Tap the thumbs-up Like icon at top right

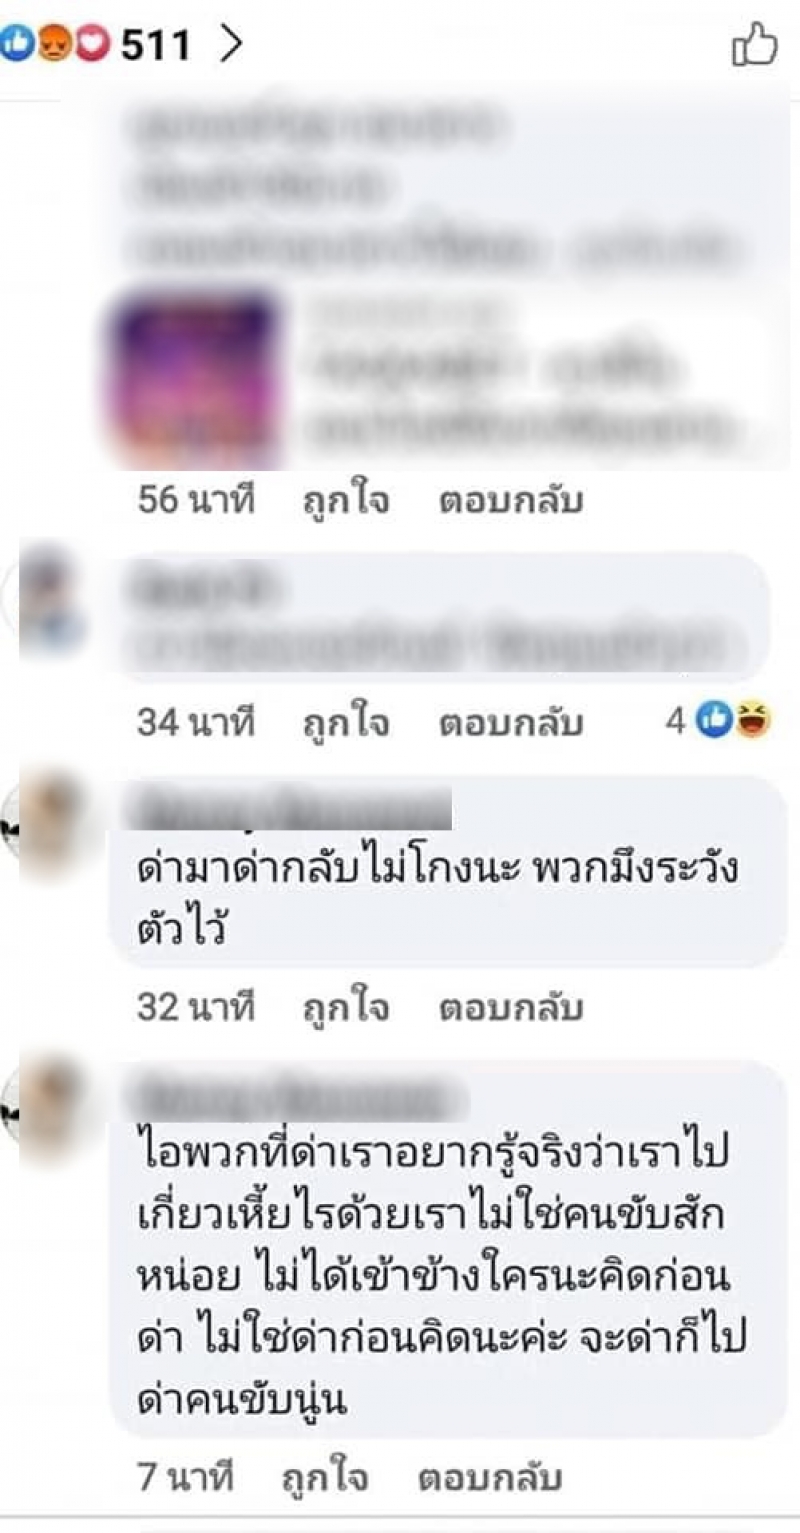(x=755, y=45)
